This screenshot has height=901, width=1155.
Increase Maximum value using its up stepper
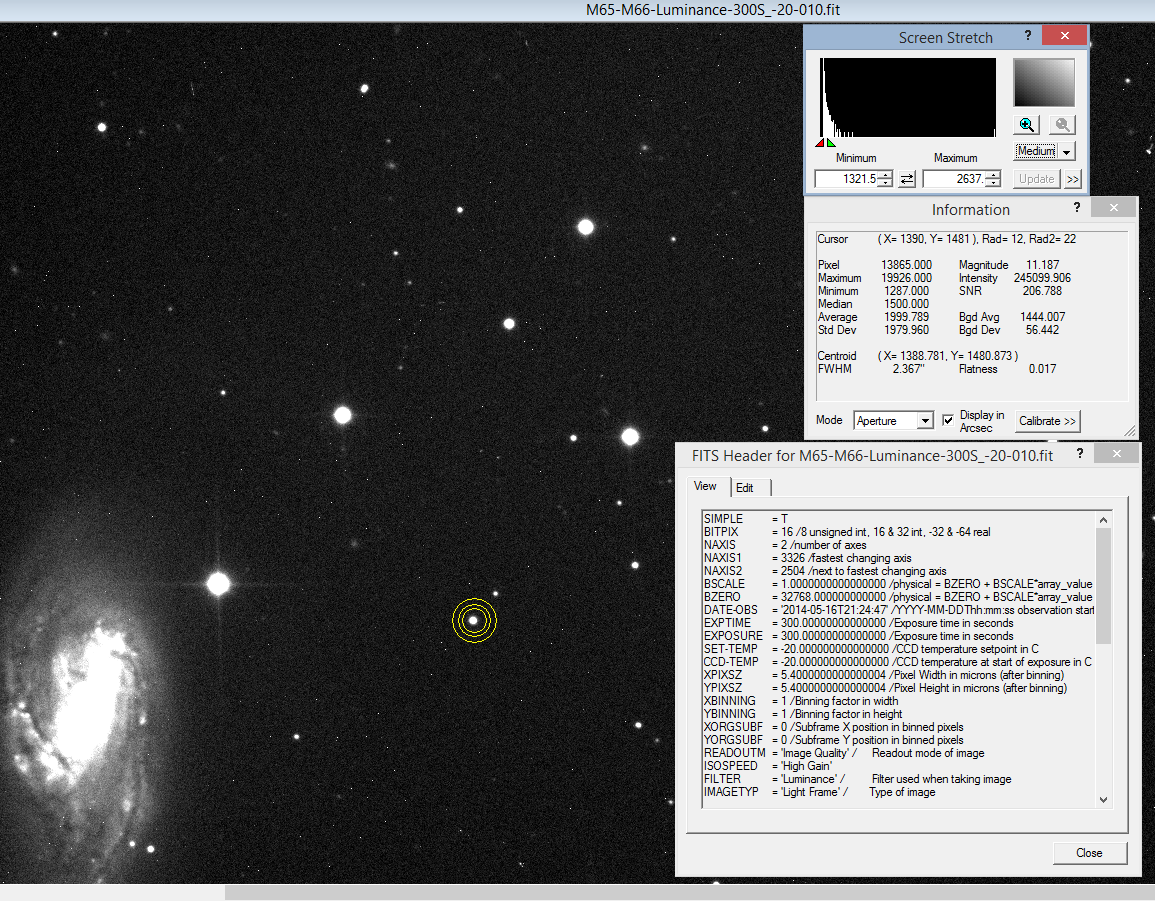pyautogui.click(x=992, y=174)
